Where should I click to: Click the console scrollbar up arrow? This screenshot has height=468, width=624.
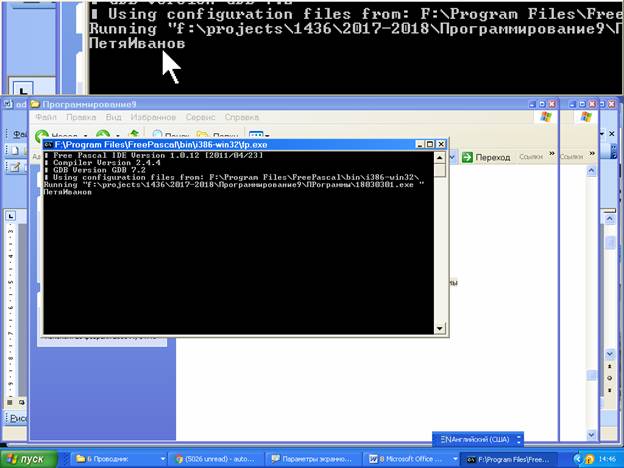pos(439,158)
